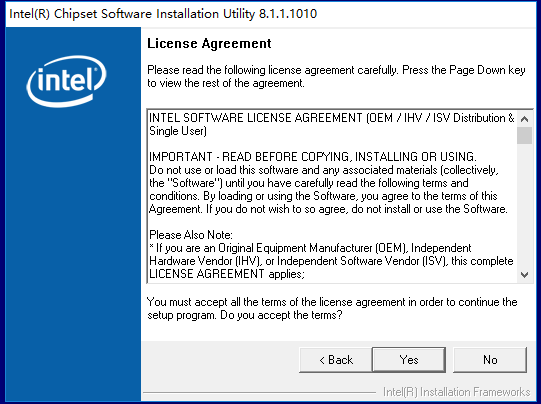Click the INTEL SOFTWARE LICENSE AGREEMENT first line

pos(332,118)
